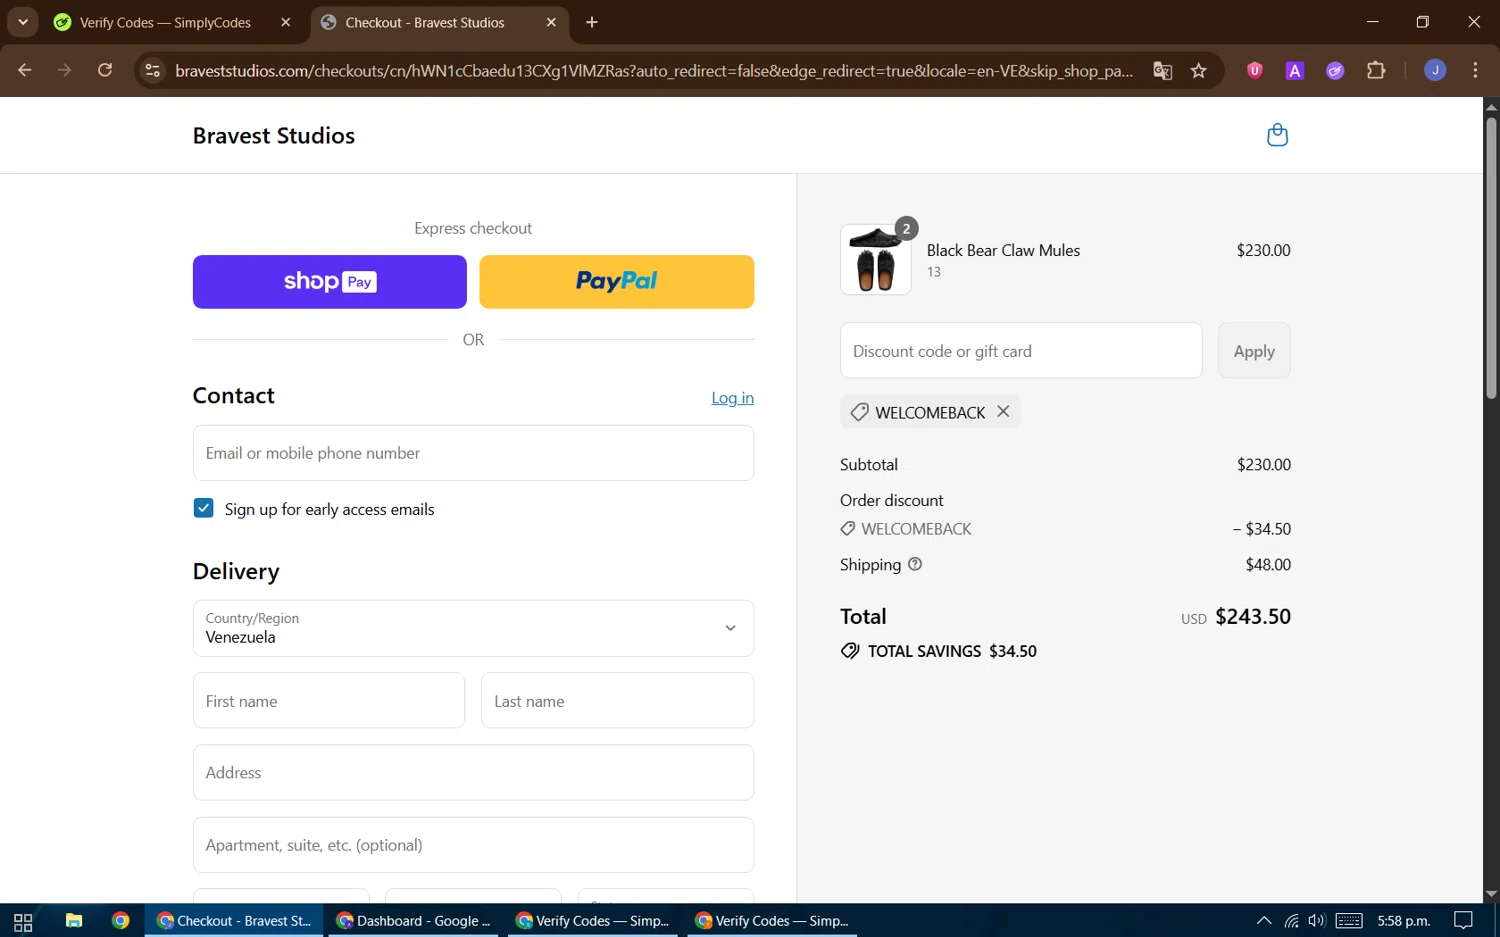Open the red shield extension icon

coord(1254,70)
